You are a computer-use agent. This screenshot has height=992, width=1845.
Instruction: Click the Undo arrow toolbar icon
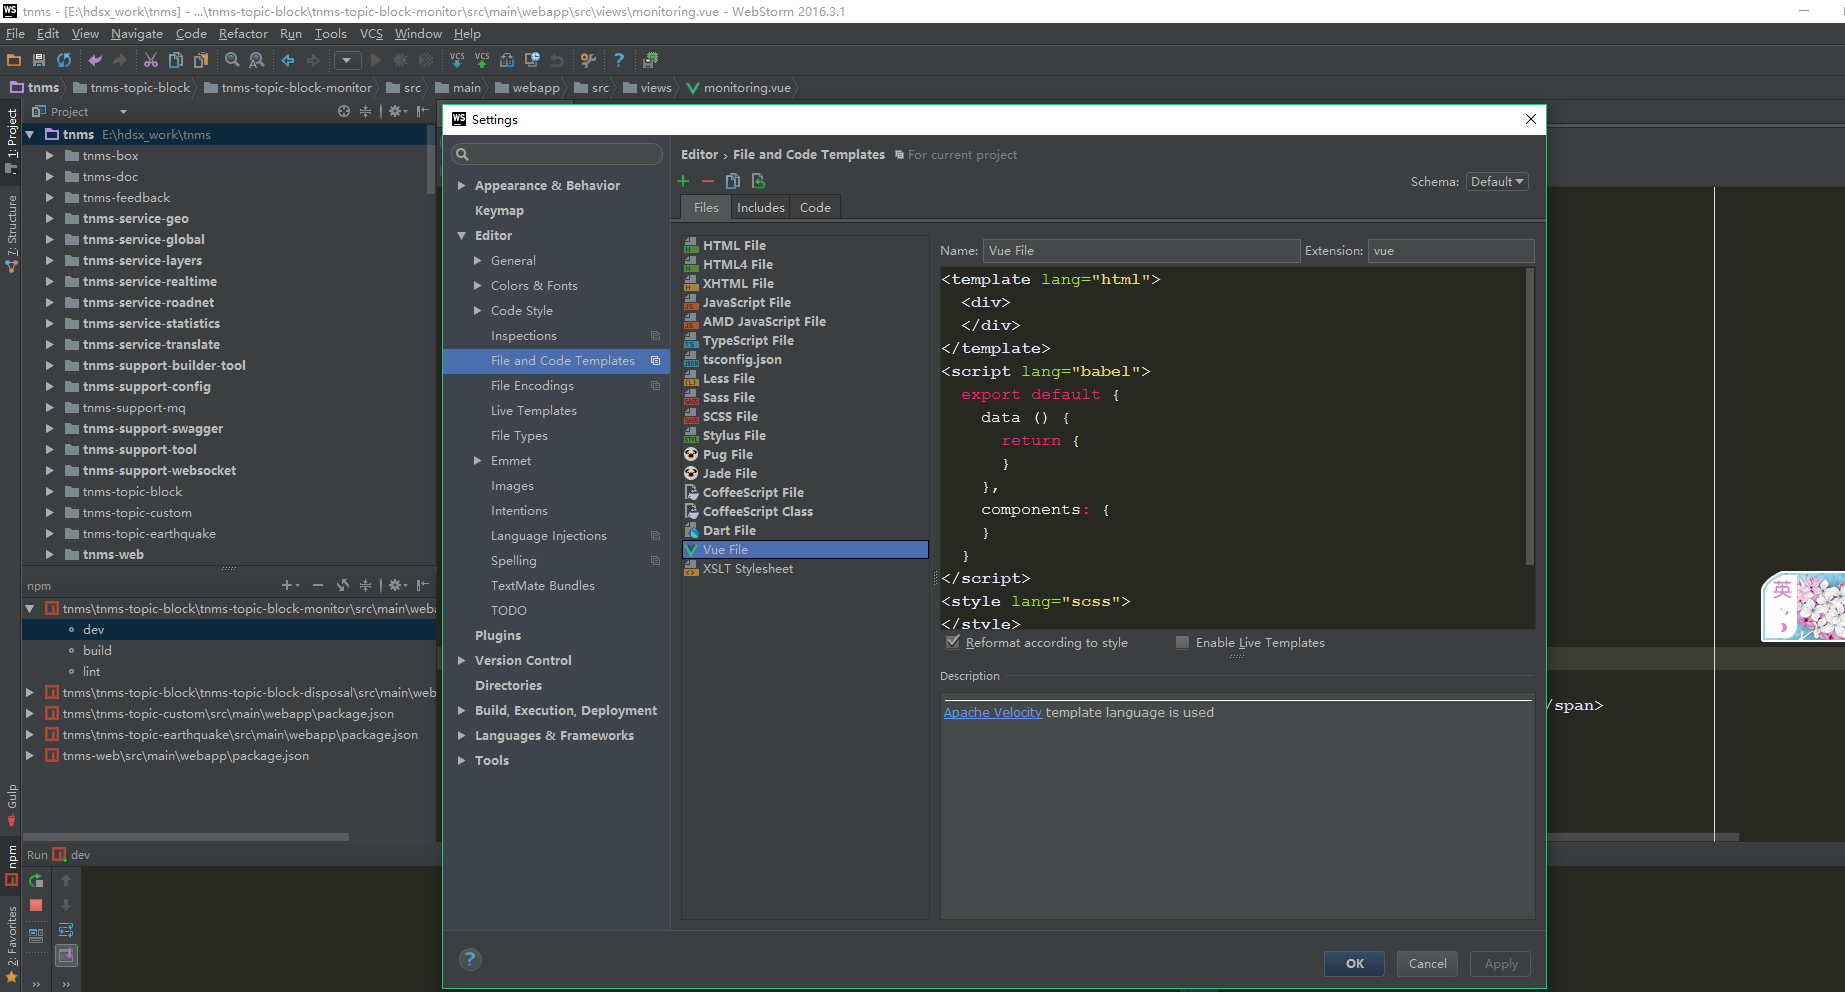pyautogui.click(x=95, y=60)
